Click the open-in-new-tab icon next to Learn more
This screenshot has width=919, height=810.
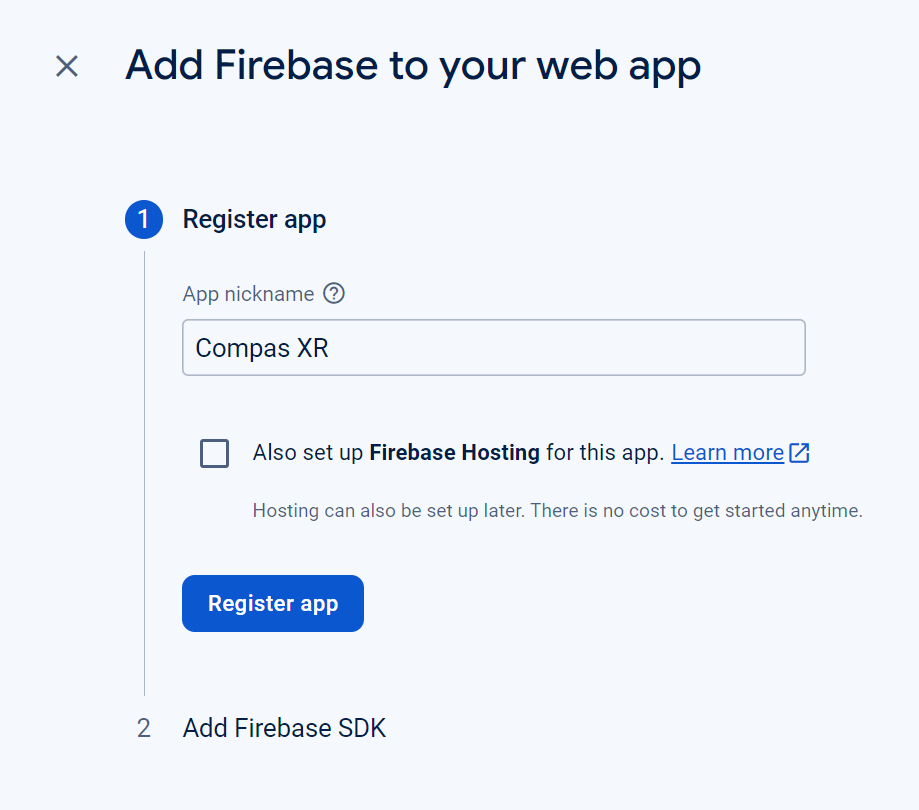pos(799,452)
